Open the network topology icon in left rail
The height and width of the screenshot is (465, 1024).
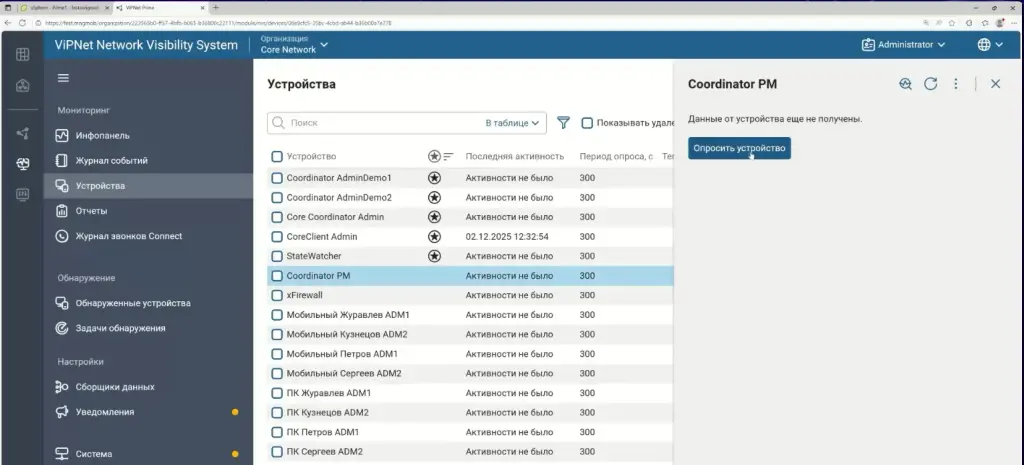pos(23,85)
